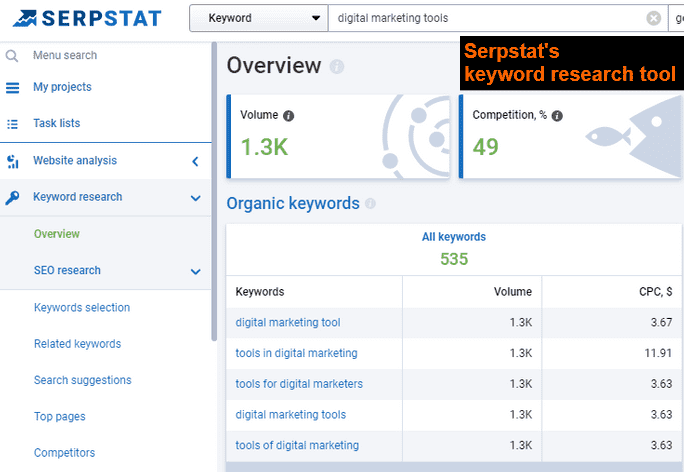This screenshot has width=684, height=472.
Task: Click the info icon next to Volume
Action: 289,116
